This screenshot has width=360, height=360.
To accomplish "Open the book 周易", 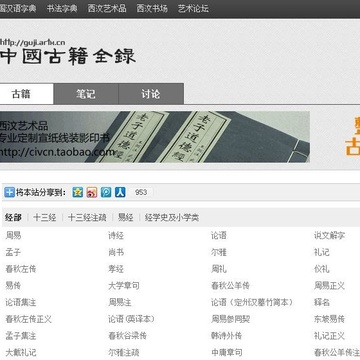I will (13, 236).
